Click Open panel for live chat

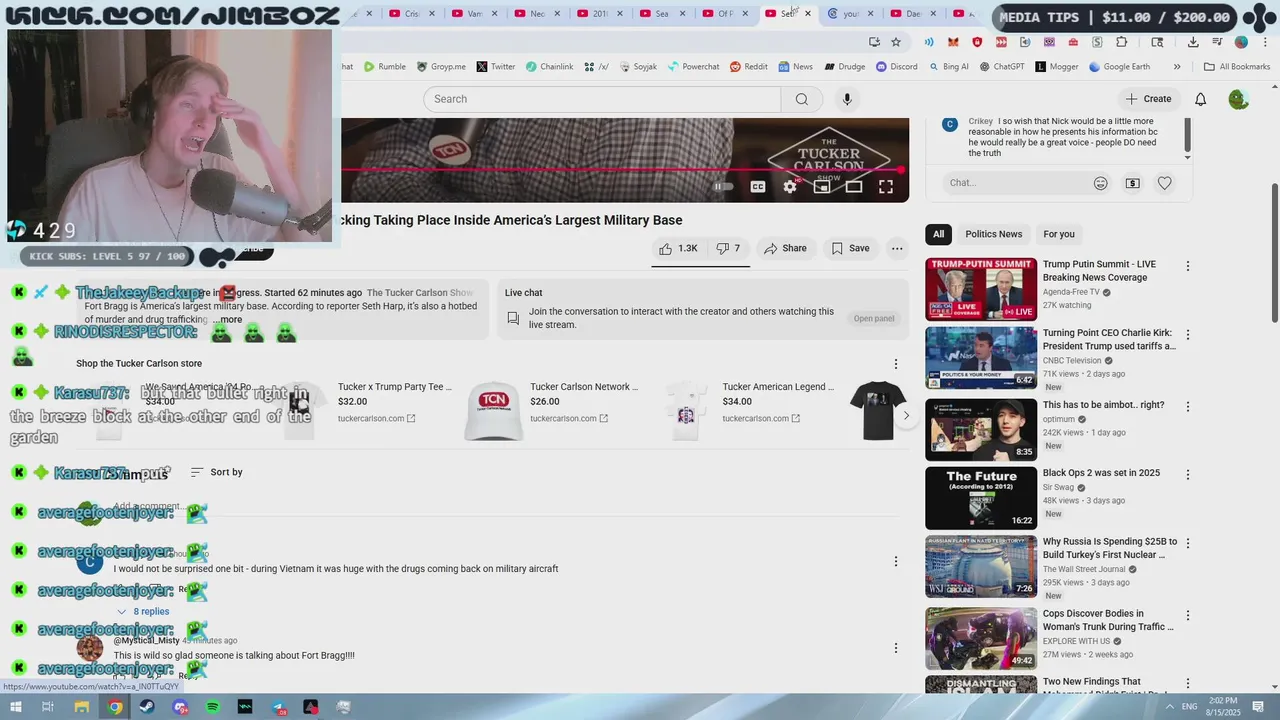point(874,318)
